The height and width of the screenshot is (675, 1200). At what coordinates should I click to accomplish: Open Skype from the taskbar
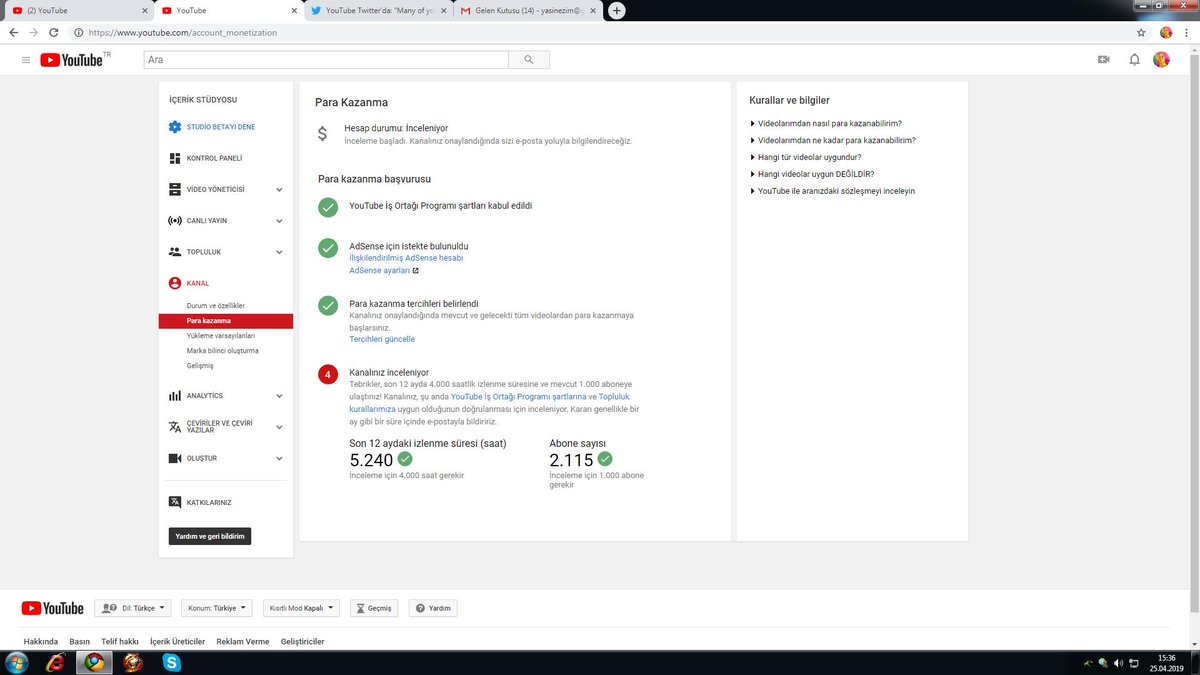click(172, 662)
